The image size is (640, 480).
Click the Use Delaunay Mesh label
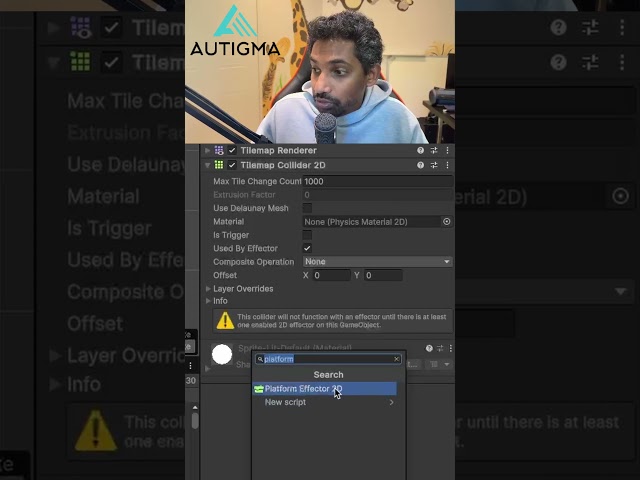(251, 208)
